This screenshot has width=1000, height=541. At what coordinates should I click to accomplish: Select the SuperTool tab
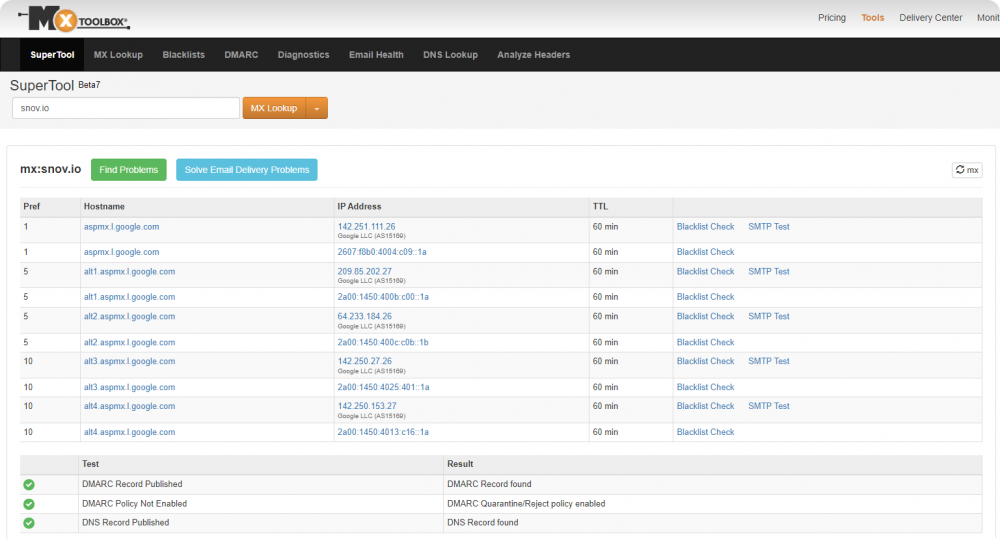52,55
